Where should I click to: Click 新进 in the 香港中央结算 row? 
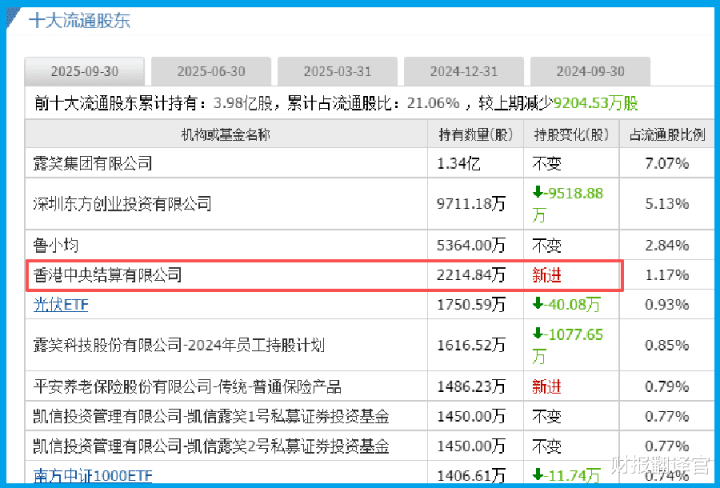(546, 275)
